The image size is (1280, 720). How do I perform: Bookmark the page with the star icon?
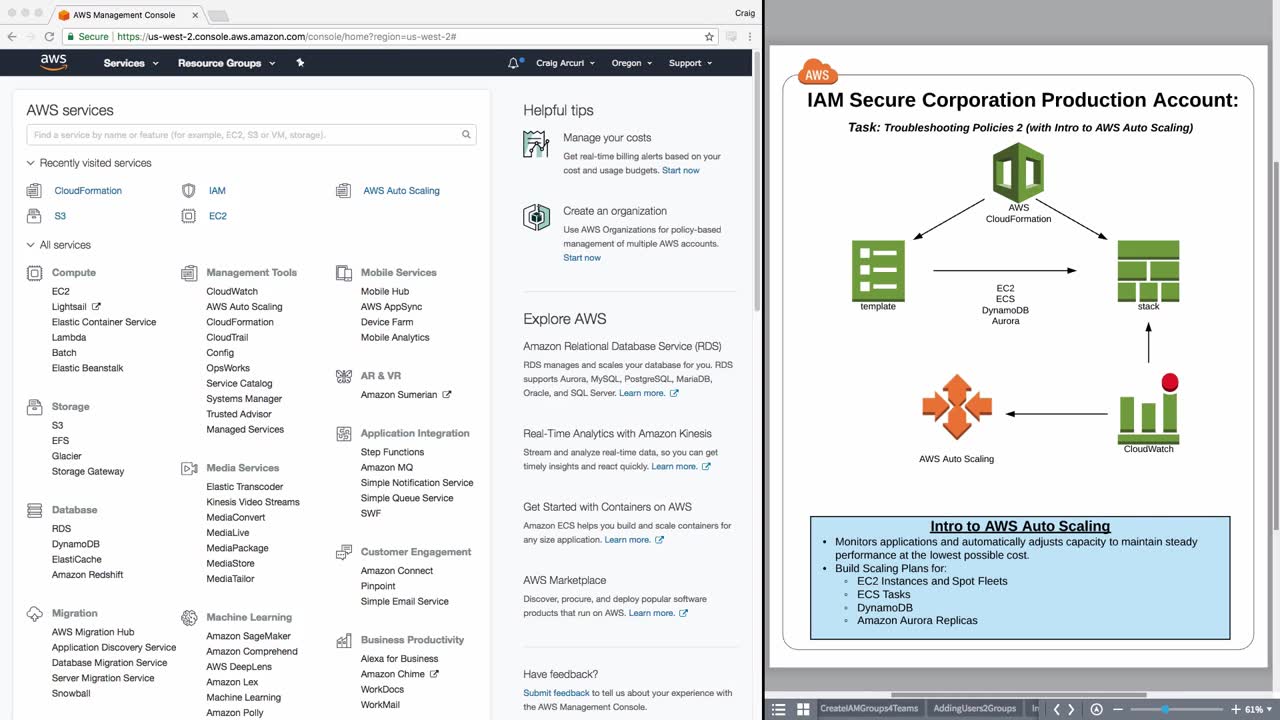pyautogui.click(x=709, y=37)
